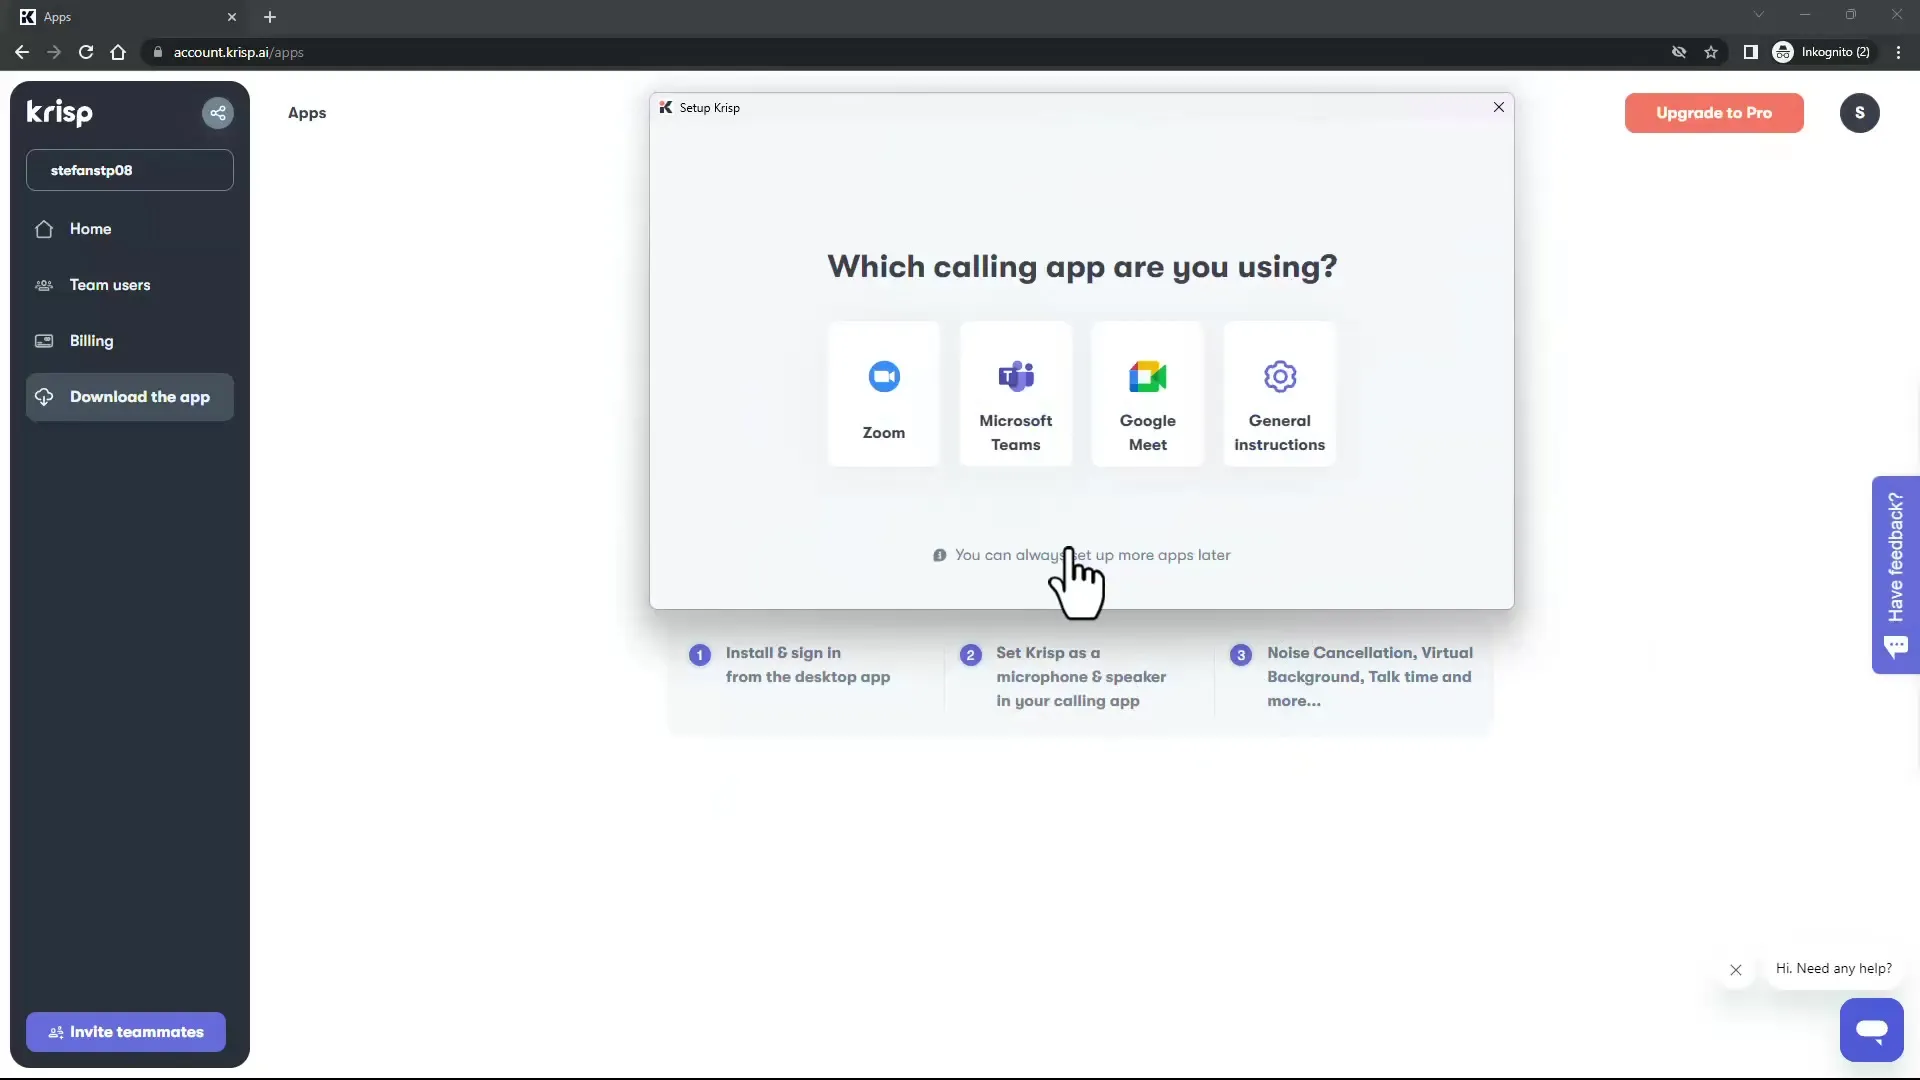Viewport: 1920px width, 1080px height.
Task: Open the tab search chevron
Action: tap(1759, 15)
